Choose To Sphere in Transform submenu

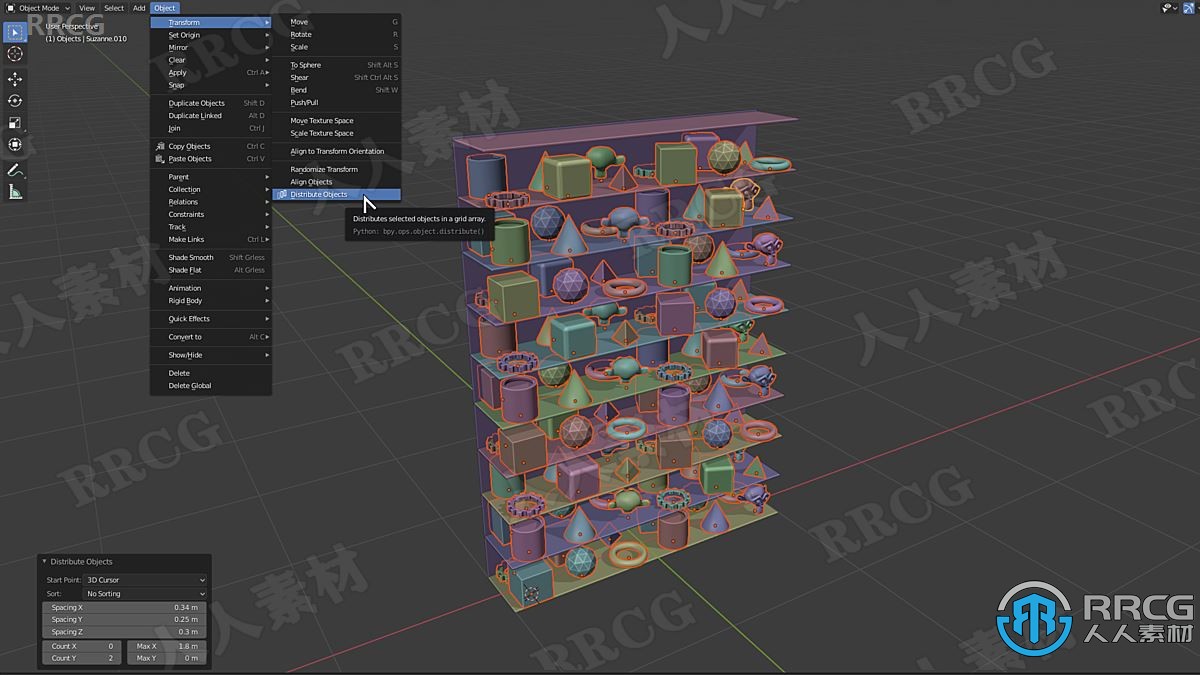[x=337, y=65]
